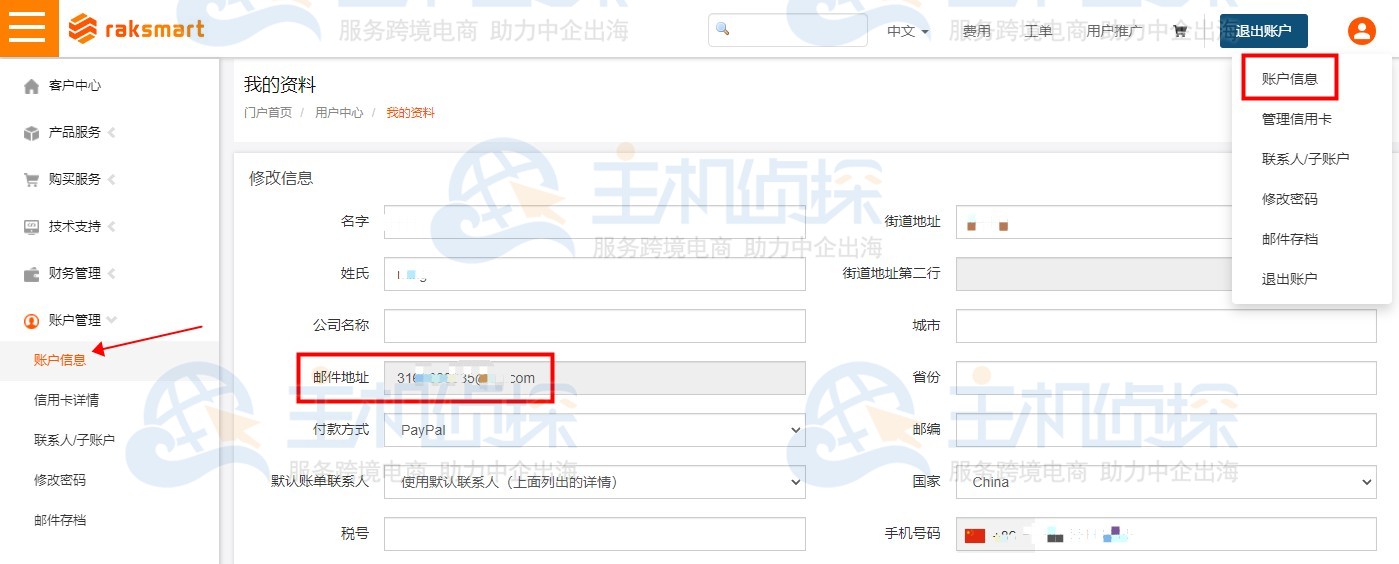This screenshot has height=564, width=1399.
Task: Choose 账户信息 in the user dropdown menu
Action: point(1290,79)
